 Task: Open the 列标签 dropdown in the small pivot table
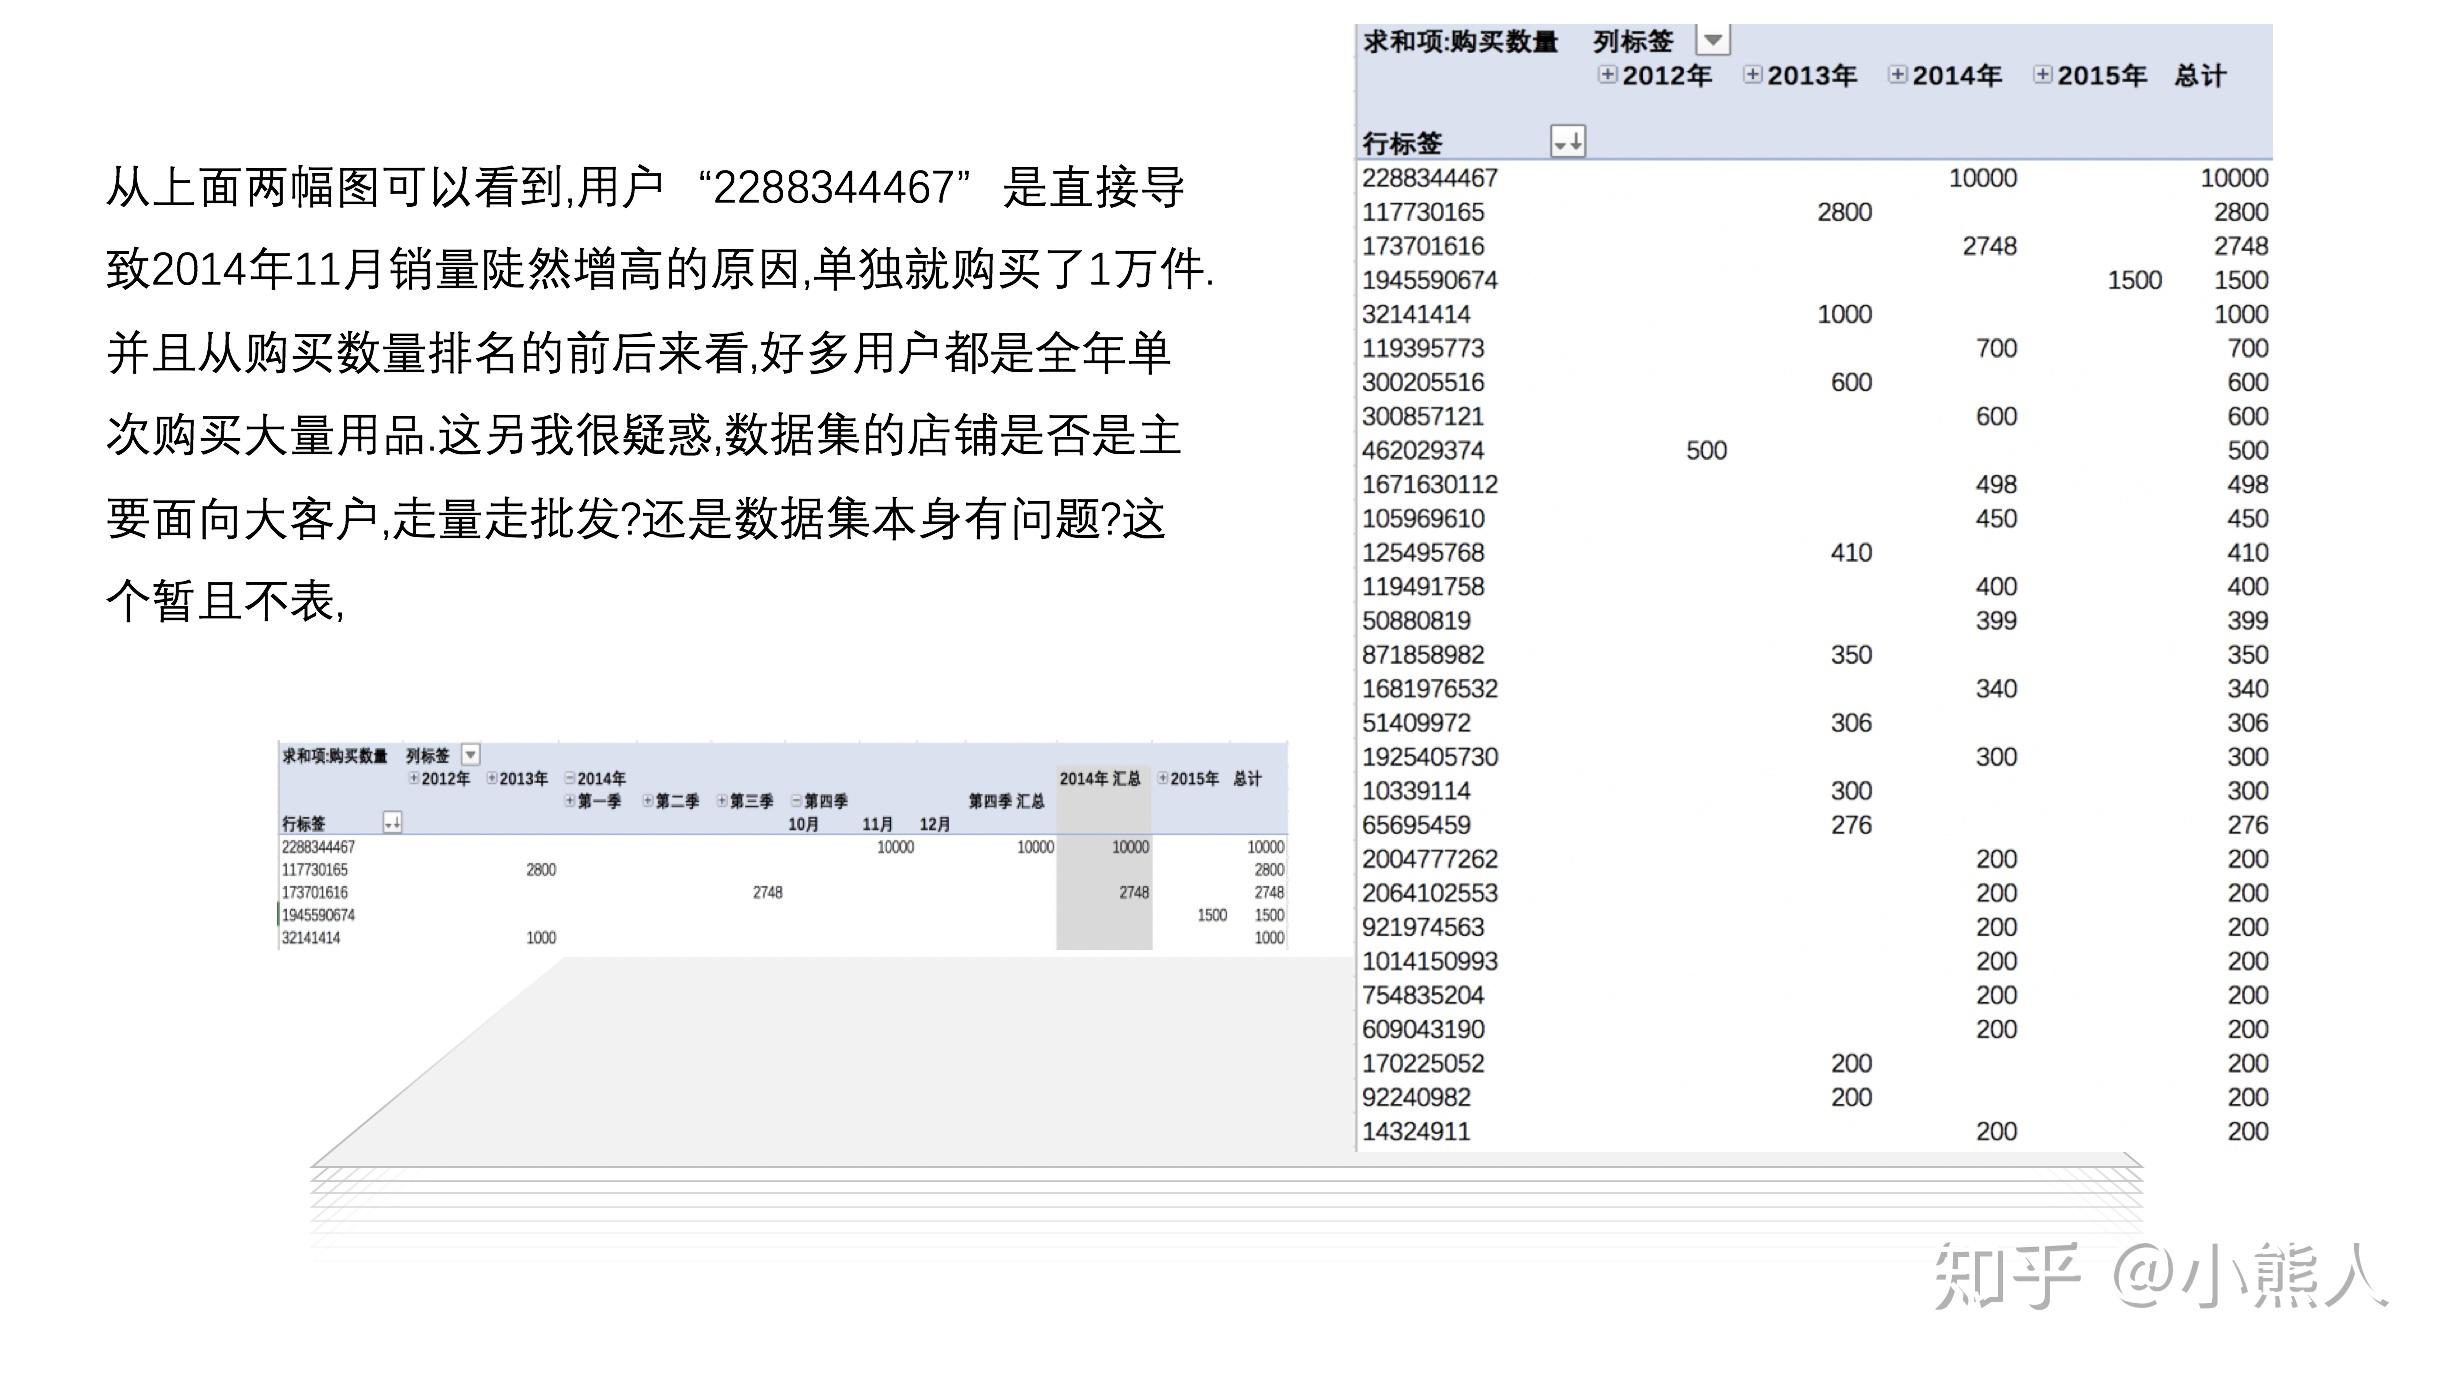(x=470, y=755)
